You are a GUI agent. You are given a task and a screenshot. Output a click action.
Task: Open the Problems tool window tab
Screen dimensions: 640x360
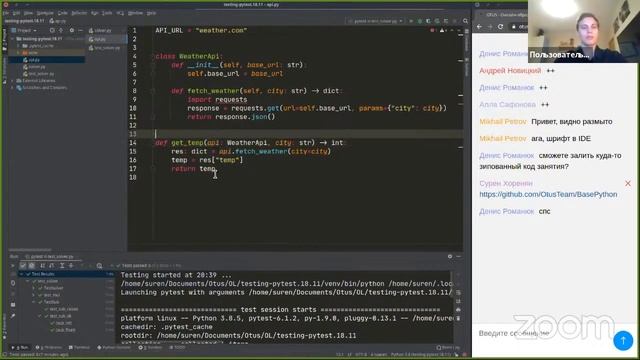(x=49, y=348)
